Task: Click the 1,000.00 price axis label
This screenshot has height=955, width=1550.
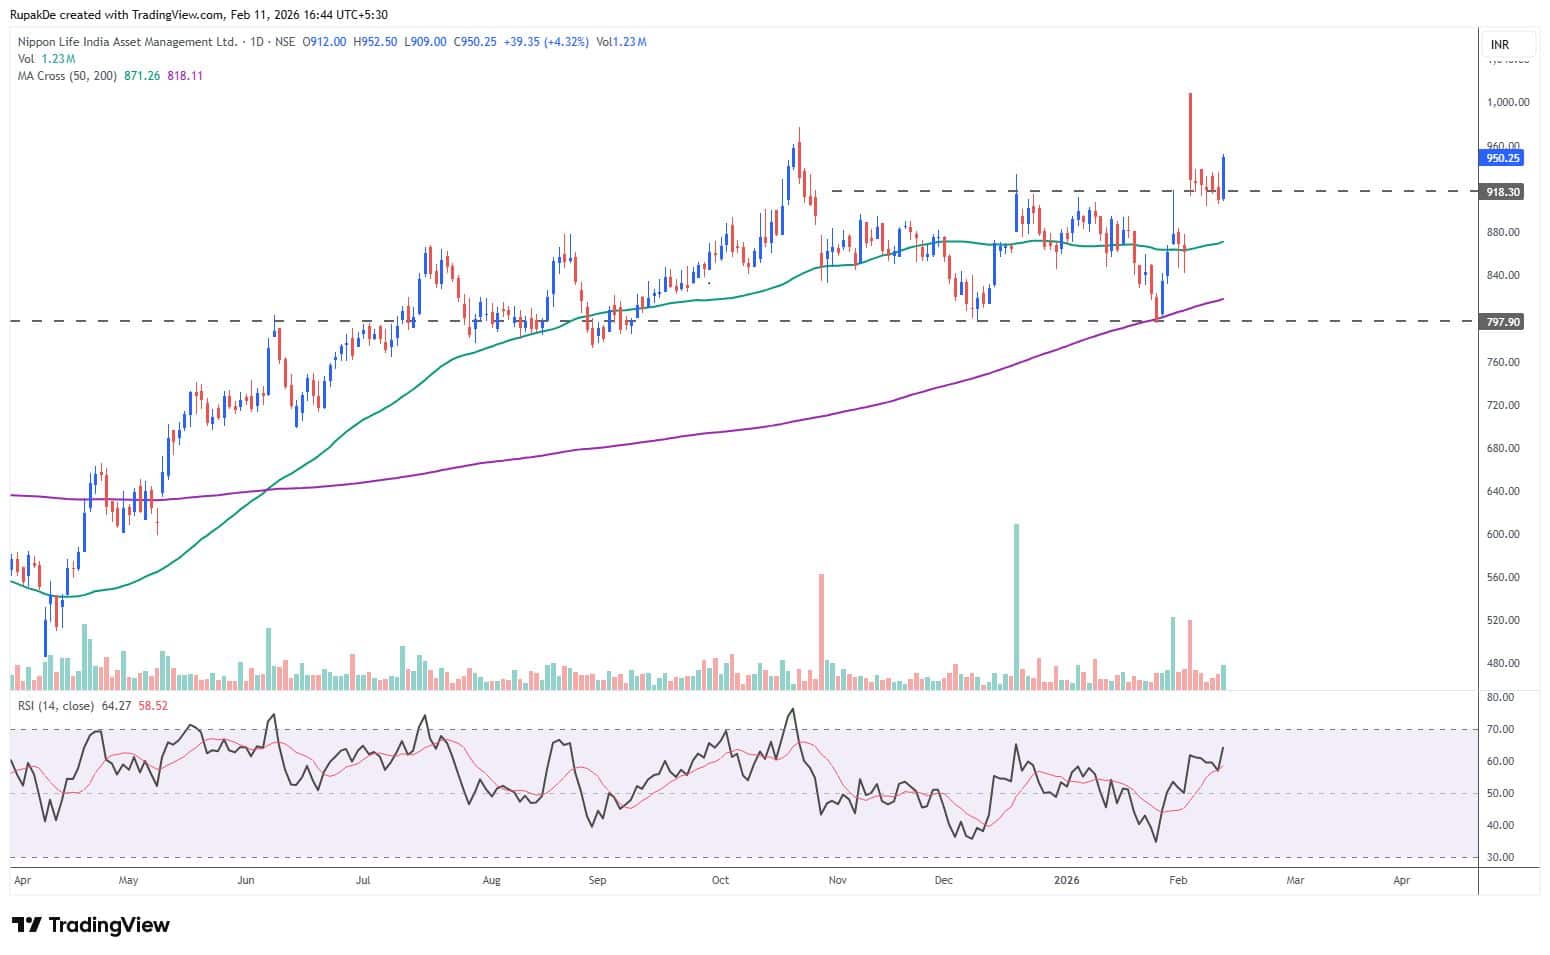Action: click(x=1507, y=102)
